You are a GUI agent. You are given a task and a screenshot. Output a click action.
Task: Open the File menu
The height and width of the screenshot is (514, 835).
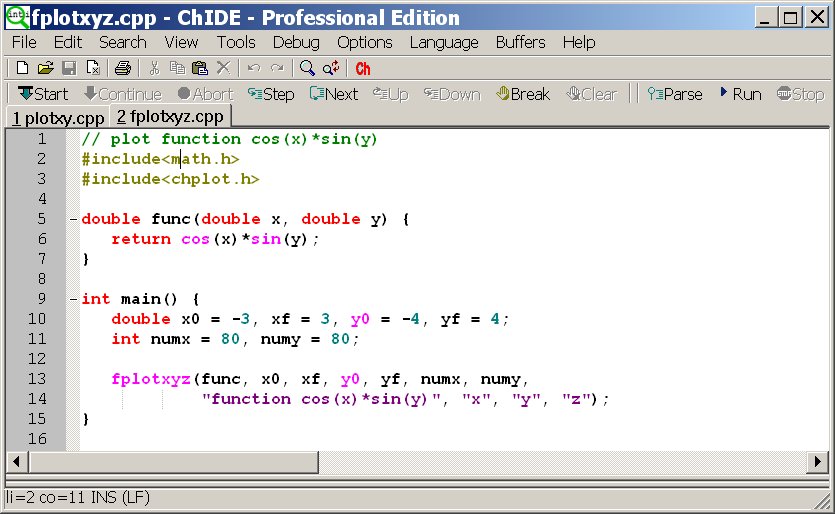click(24, 42)
